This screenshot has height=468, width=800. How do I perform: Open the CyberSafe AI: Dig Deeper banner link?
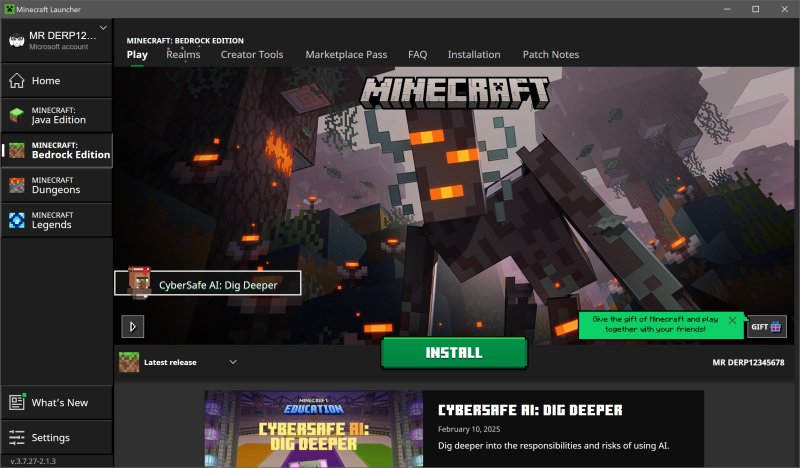tap(208, 283)
